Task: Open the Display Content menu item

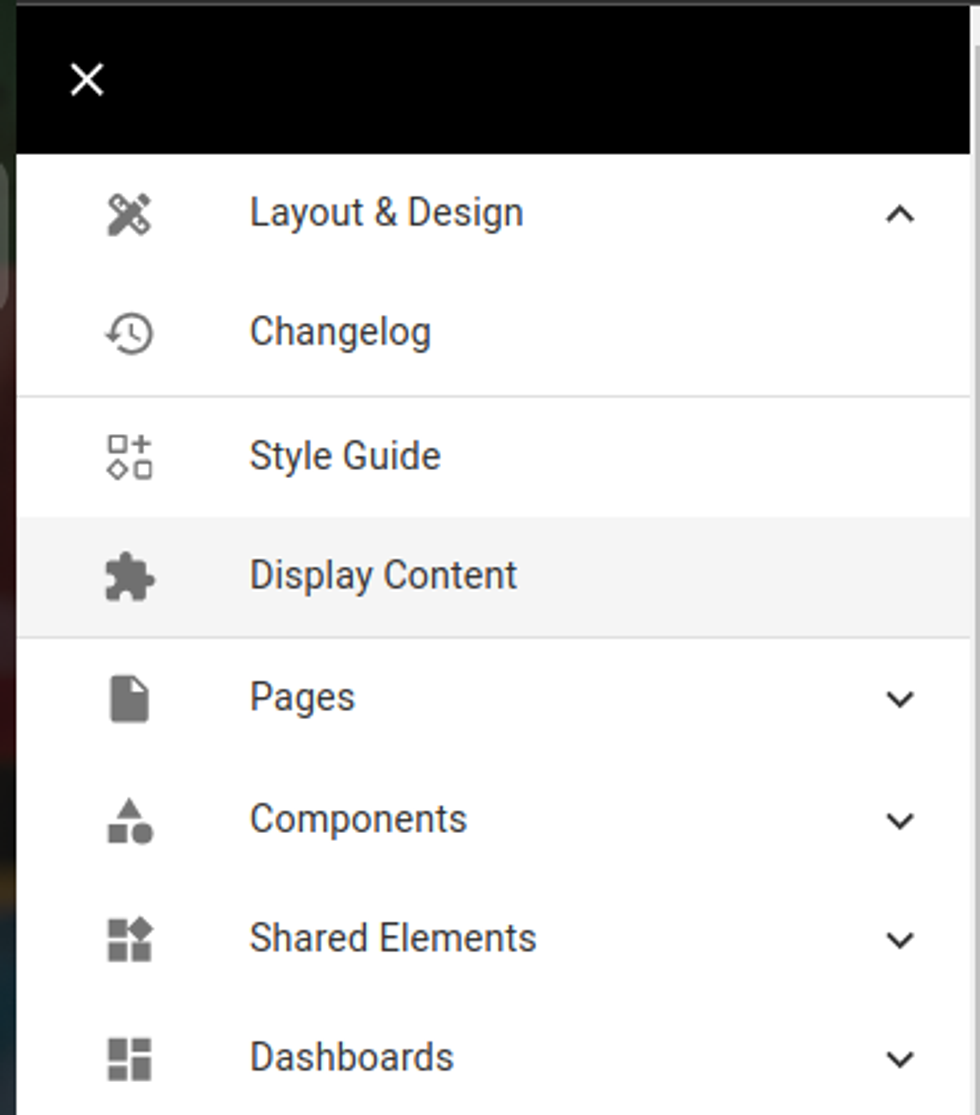Action: tap(384, 576)
